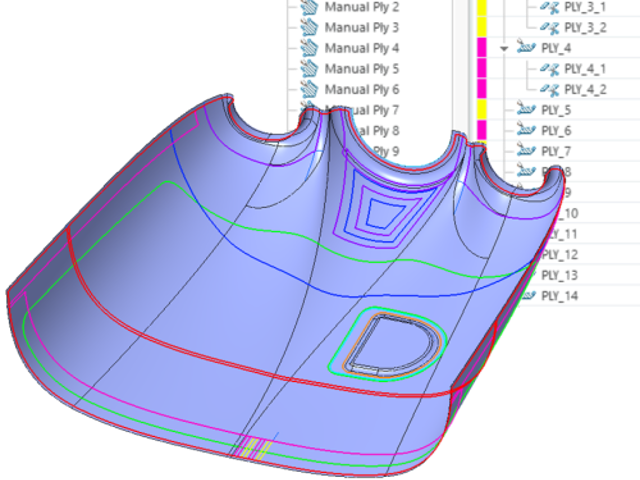Select RW_4.1 in the tree
The width and height of the screenshot is (640, 480).
click(585, 69)
